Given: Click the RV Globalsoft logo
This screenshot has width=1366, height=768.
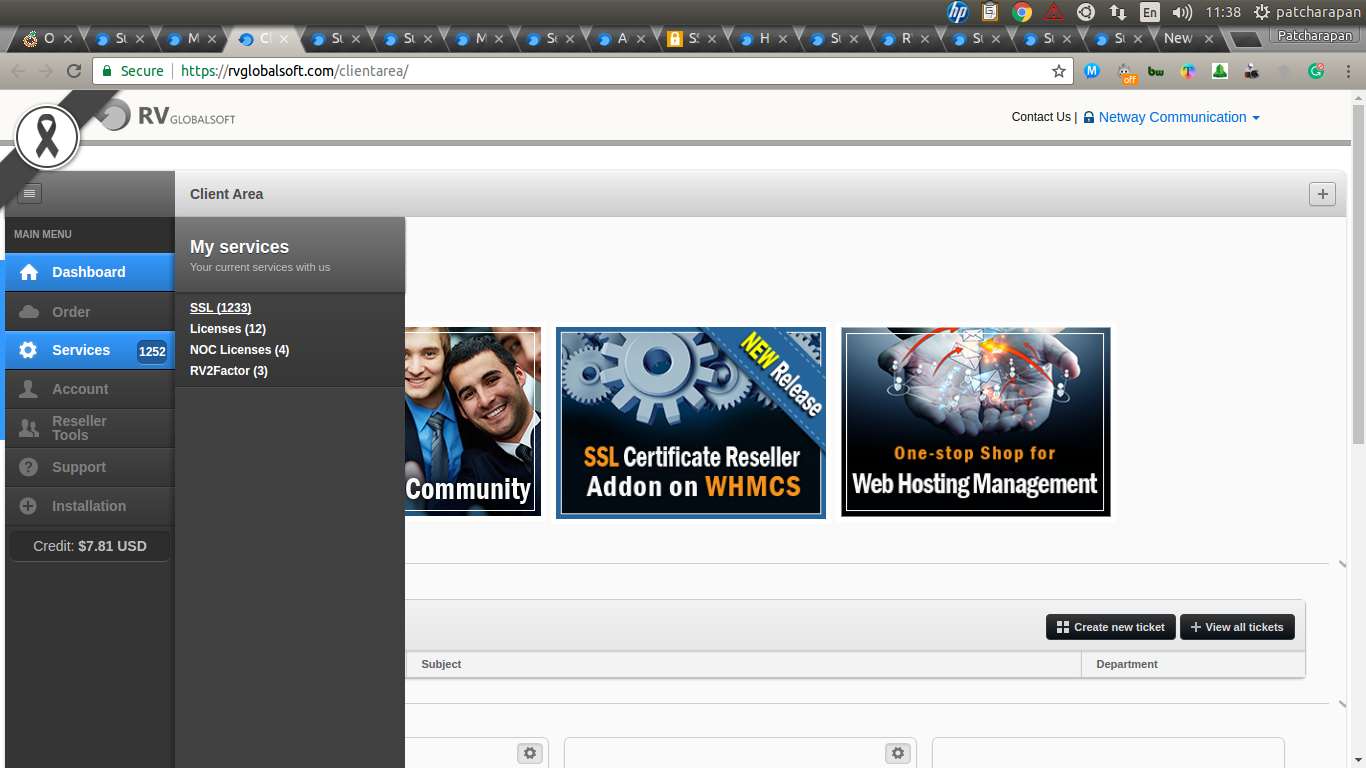Looking at the screenshot, I should tap(170, 116).
